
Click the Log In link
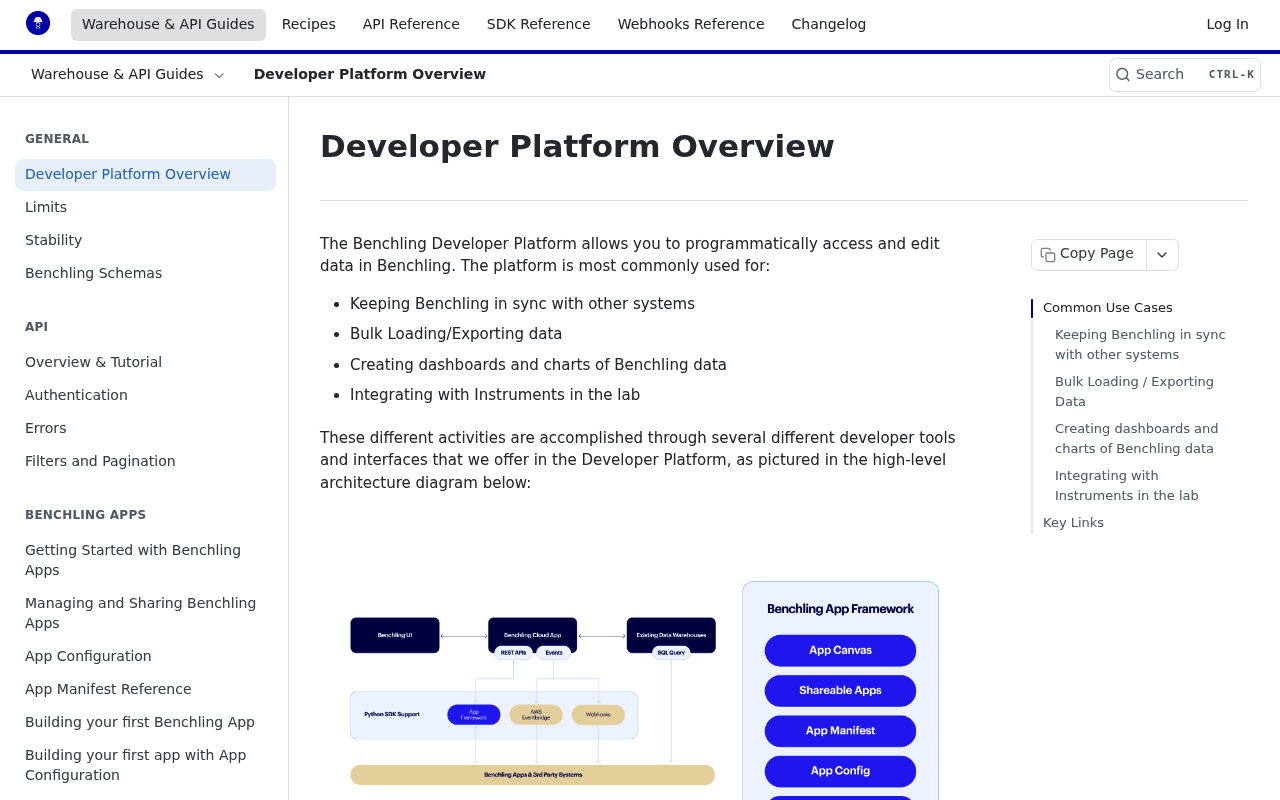tap(1227, 25)
